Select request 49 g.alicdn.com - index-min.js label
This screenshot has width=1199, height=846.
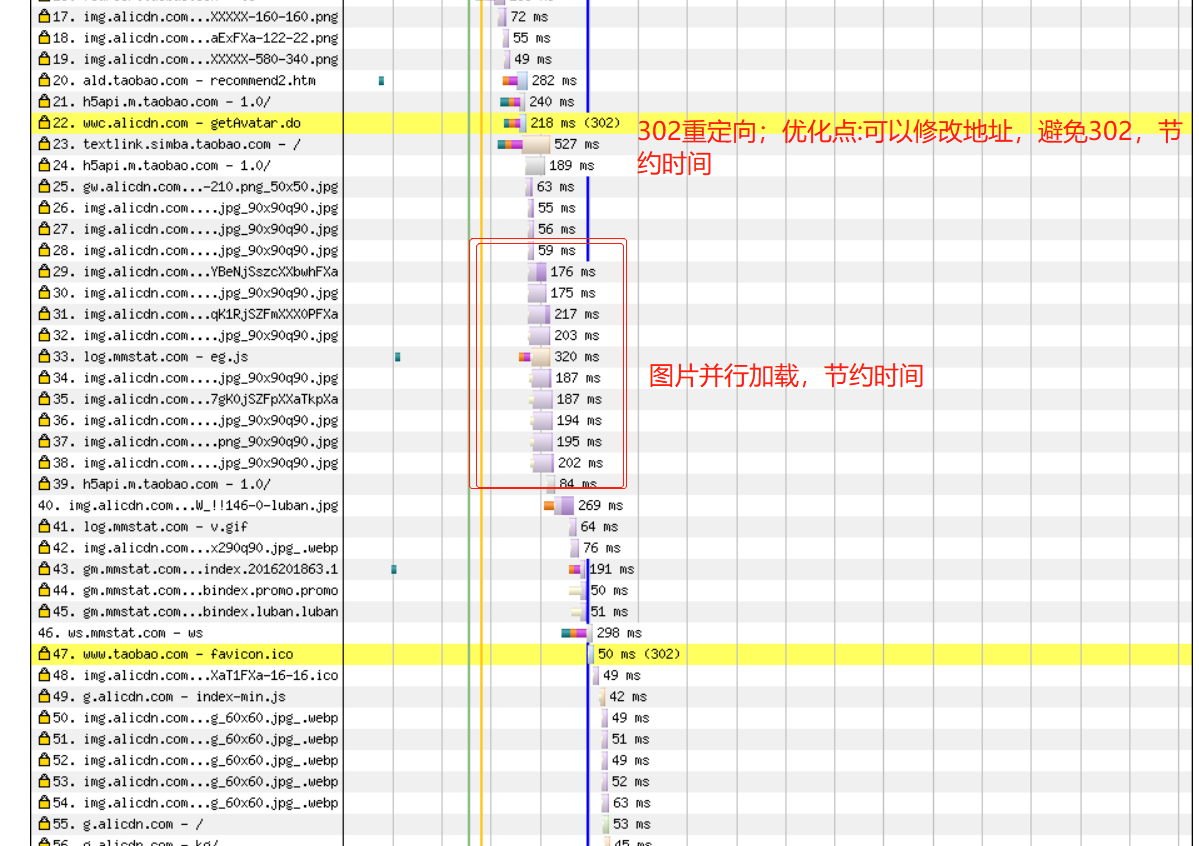pos(169,696)
